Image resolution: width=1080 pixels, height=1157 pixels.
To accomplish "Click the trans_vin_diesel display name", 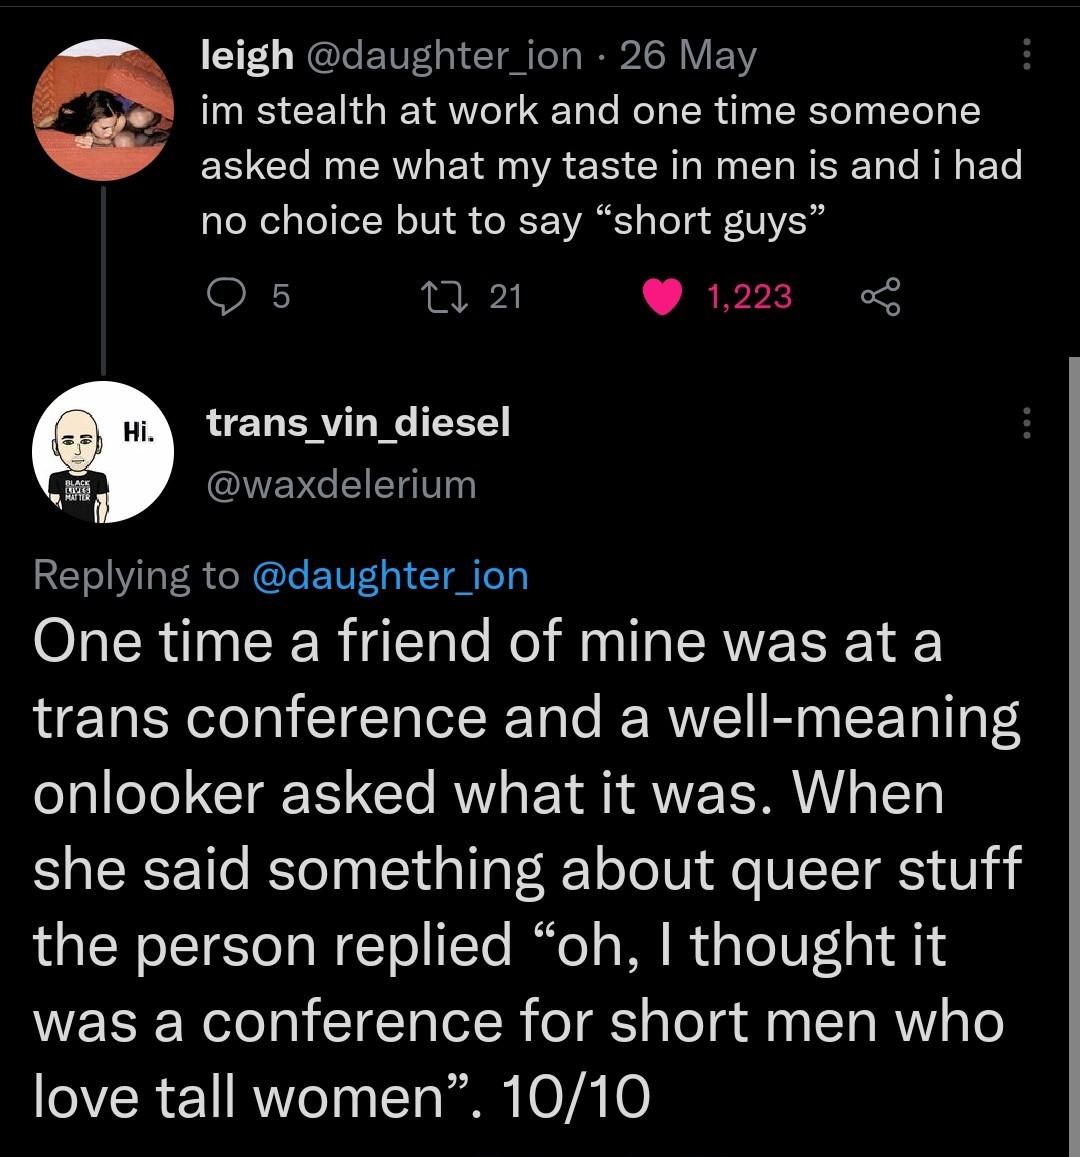I will (x=358, y=423).
